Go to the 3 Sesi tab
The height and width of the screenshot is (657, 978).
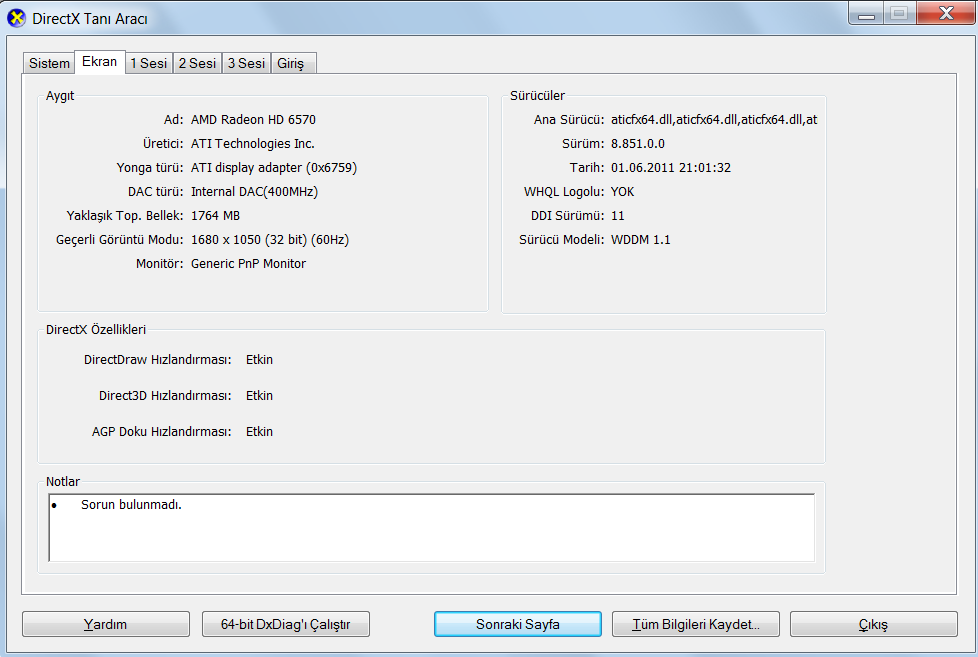246,63
